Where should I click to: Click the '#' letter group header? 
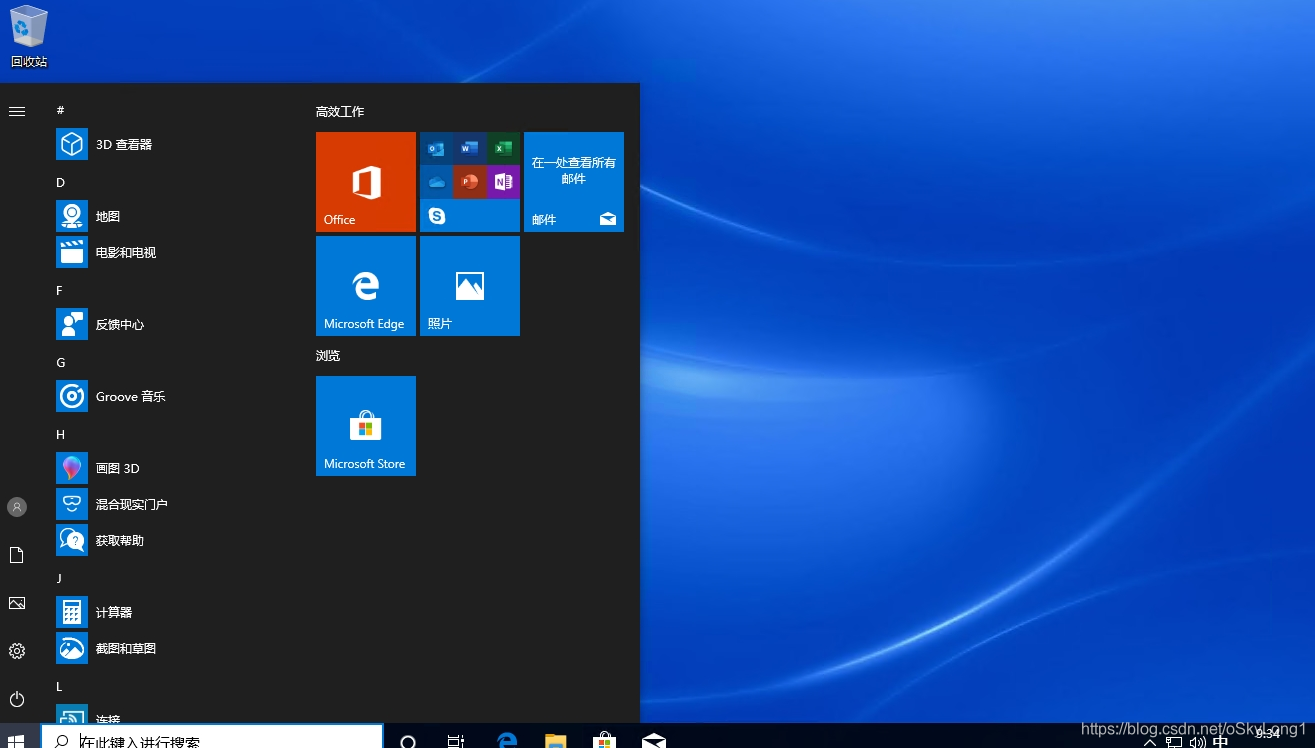click(60, 110)
